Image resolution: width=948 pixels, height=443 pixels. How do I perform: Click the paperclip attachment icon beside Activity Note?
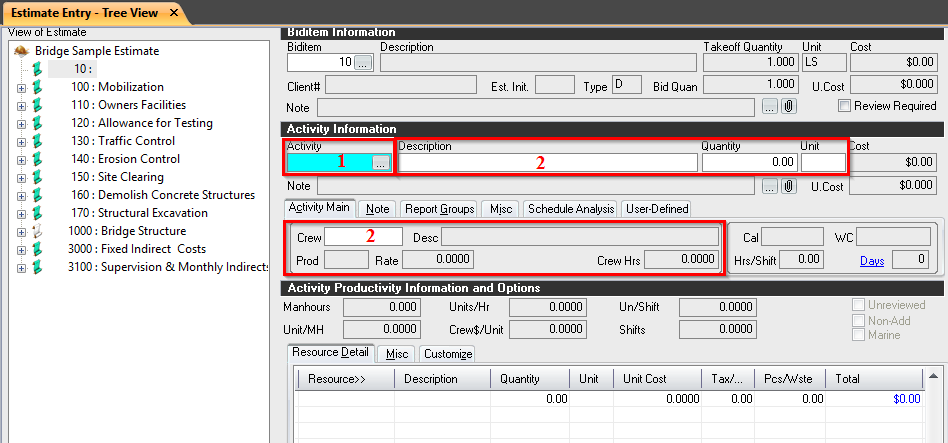(x=789, y=186)
